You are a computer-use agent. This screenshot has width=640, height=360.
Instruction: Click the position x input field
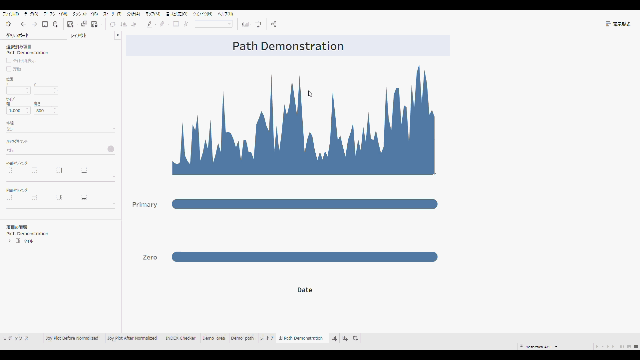18,90
